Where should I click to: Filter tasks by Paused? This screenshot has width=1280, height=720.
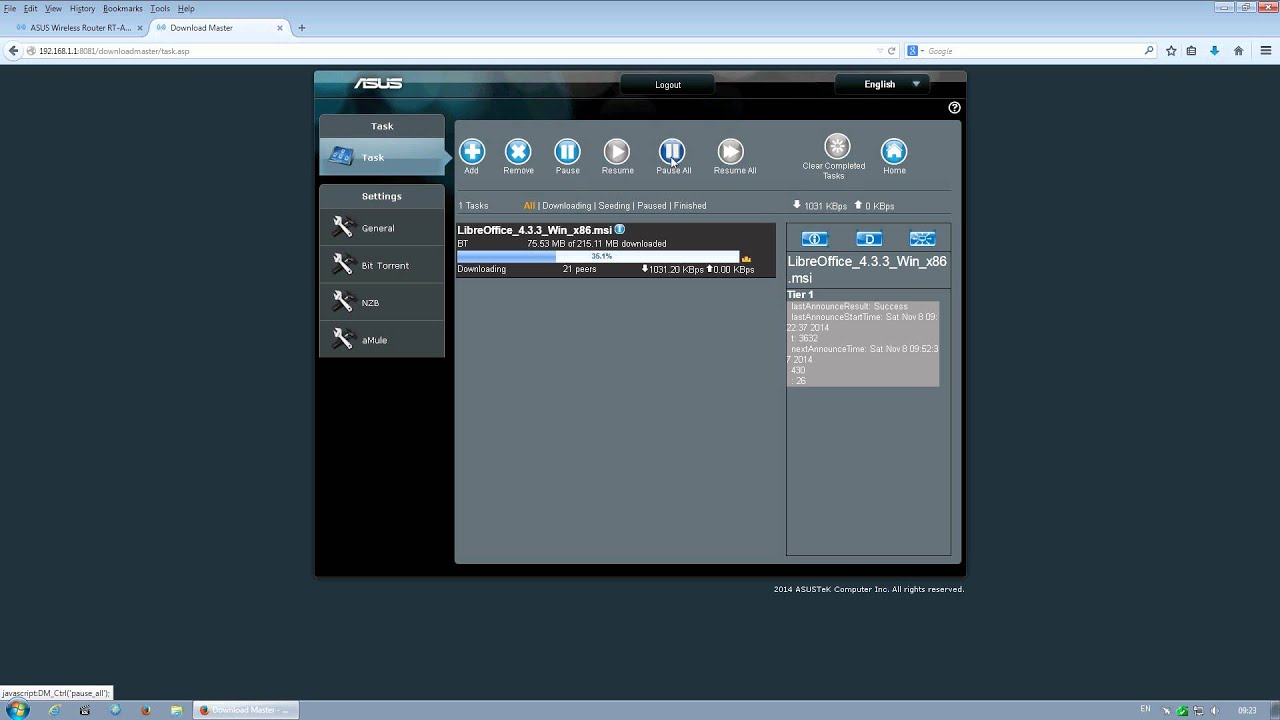[652, 206]
